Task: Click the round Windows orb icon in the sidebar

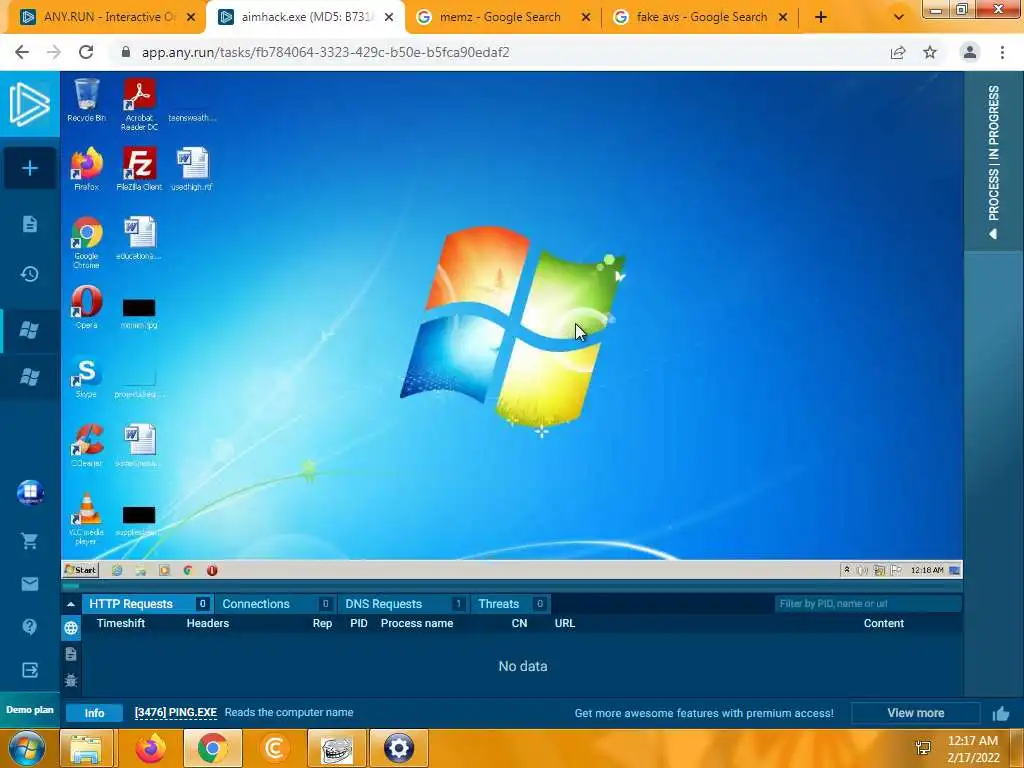Action: pos(30,492)
